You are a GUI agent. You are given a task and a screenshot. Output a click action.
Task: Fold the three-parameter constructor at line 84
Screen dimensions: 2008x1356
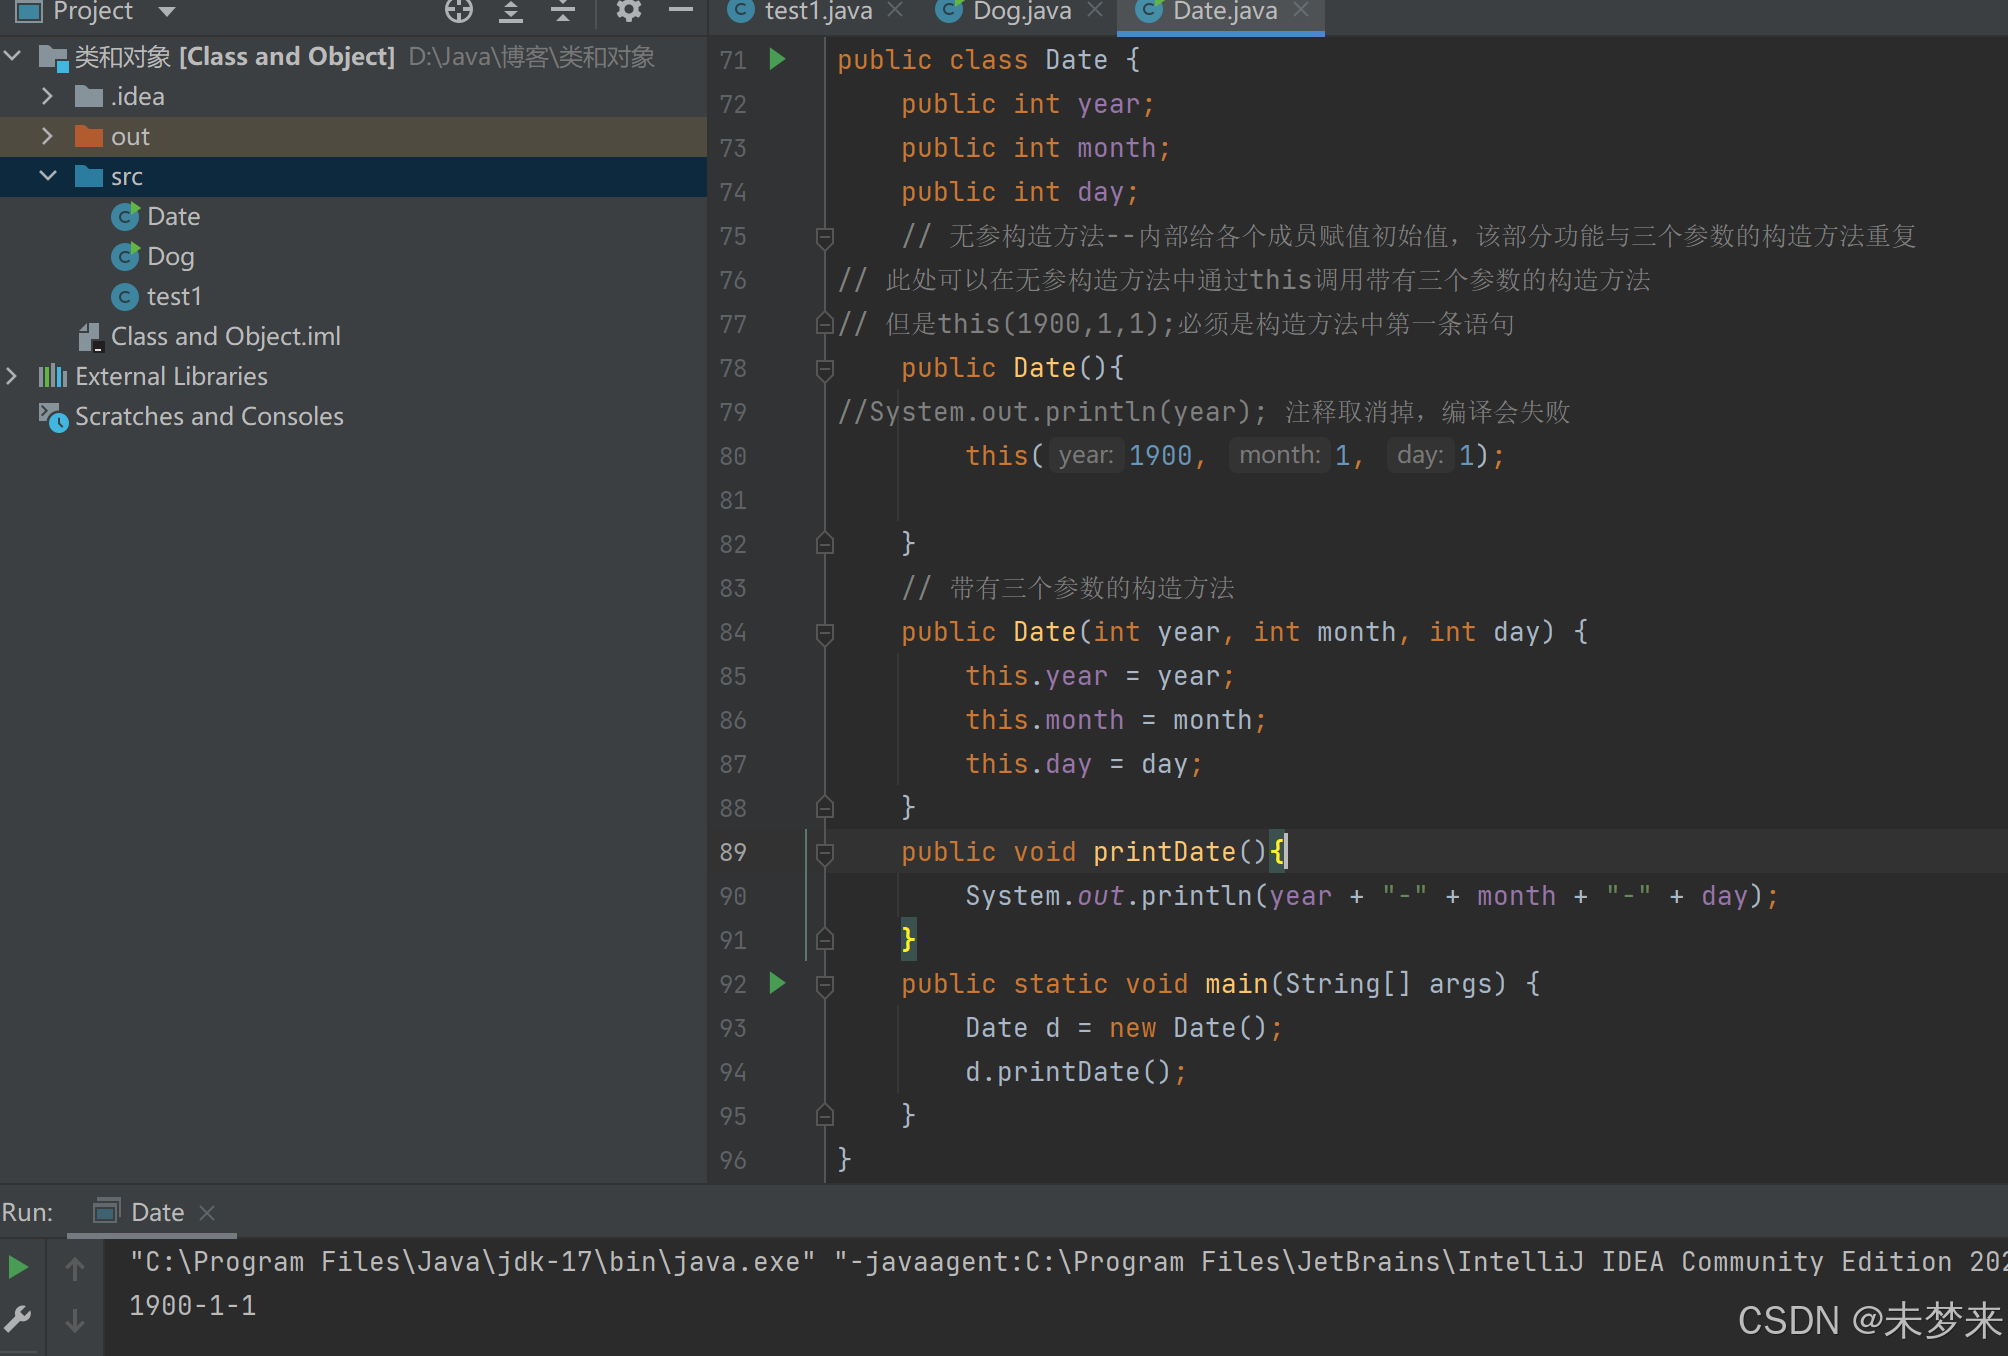(x=825, y=633)
